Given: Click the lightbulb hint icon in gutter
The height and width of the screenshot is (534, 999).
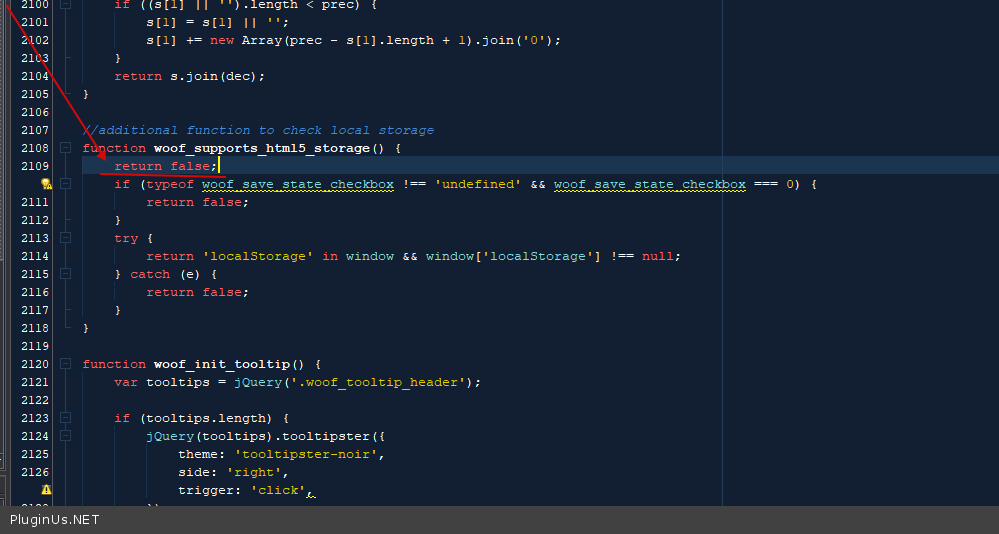Looking at the screenshot, I should [x=46, y=184].
